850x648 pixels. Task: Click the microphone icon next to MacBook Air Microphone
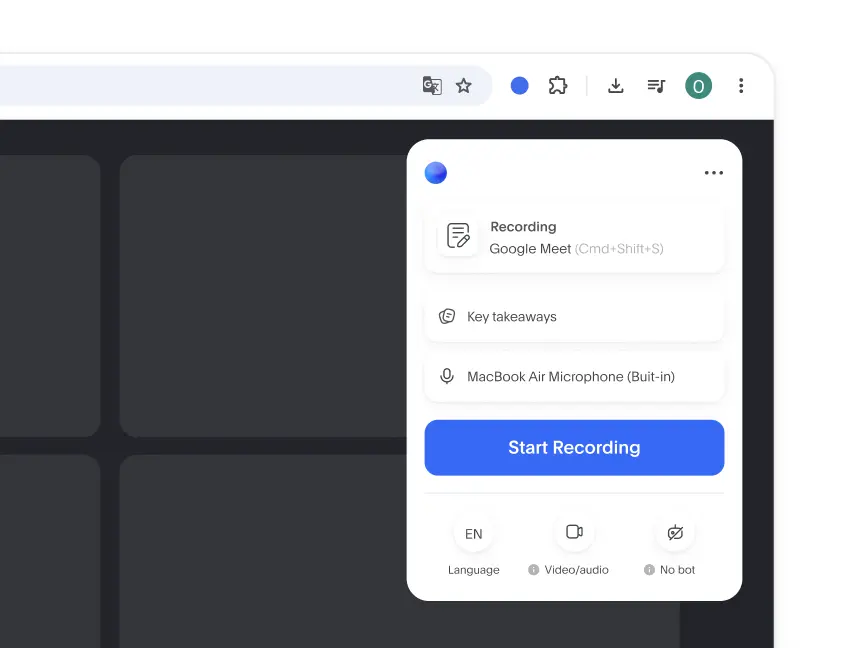[447, 376]
